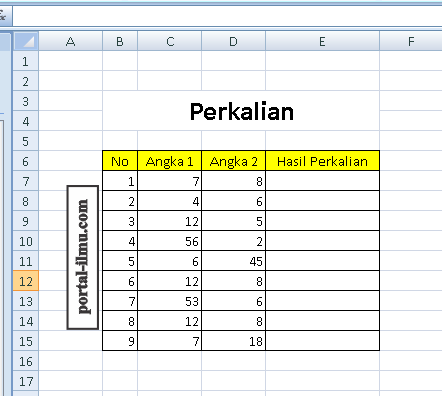Select Angka 1 value 12 in row 12
The width and height of the screenshot is (442, 396).
170,281
